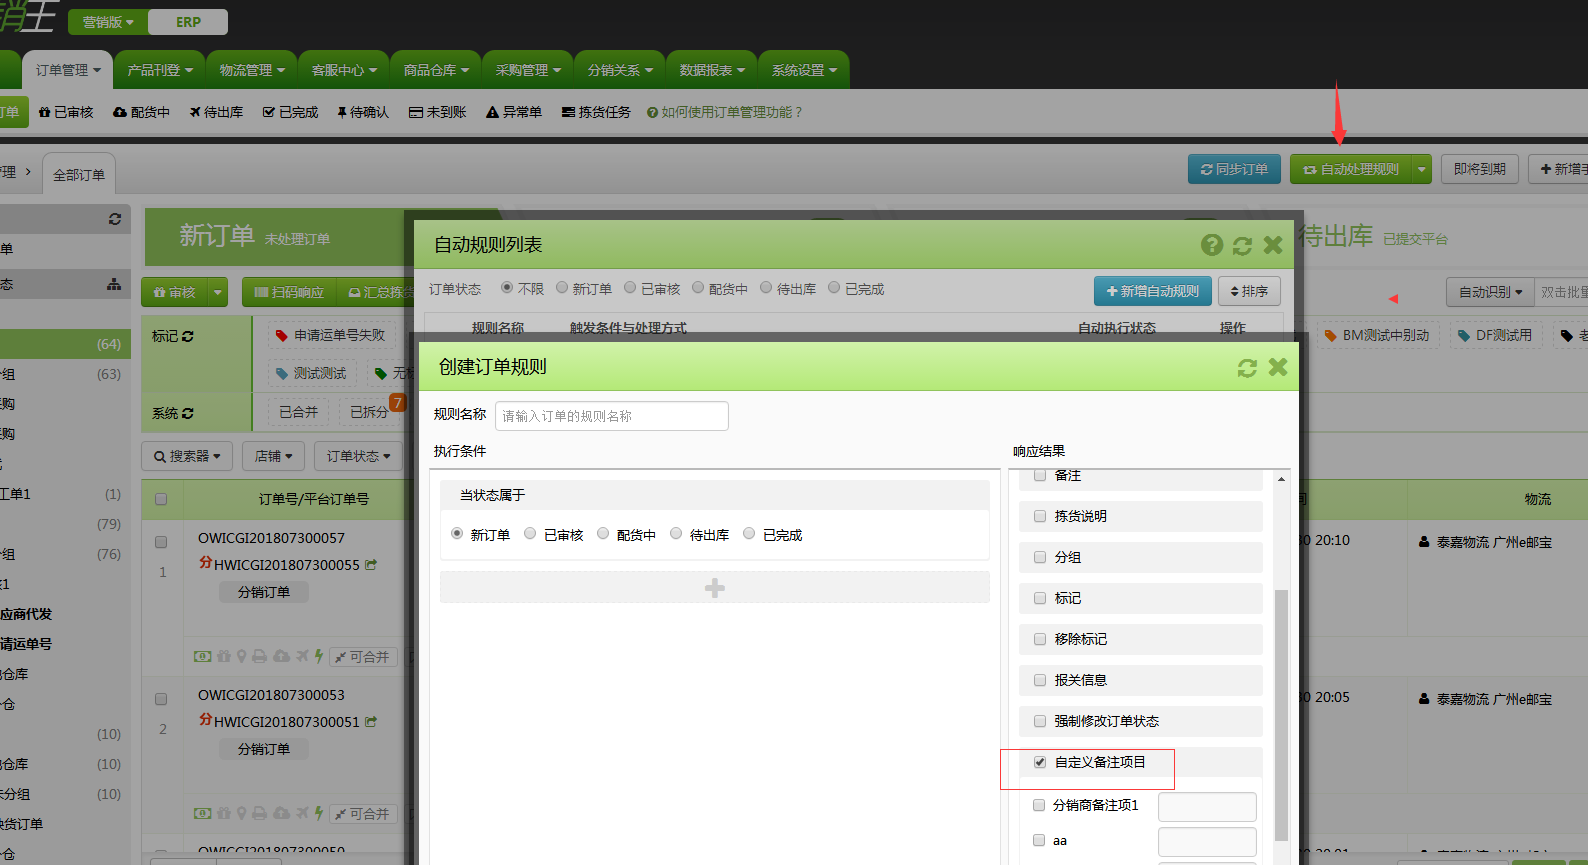Image resolution: width=1588 pixels, height=865 pixels.
Task: Close the 自动规则列表 dialog
Action: click(1273, 245)
